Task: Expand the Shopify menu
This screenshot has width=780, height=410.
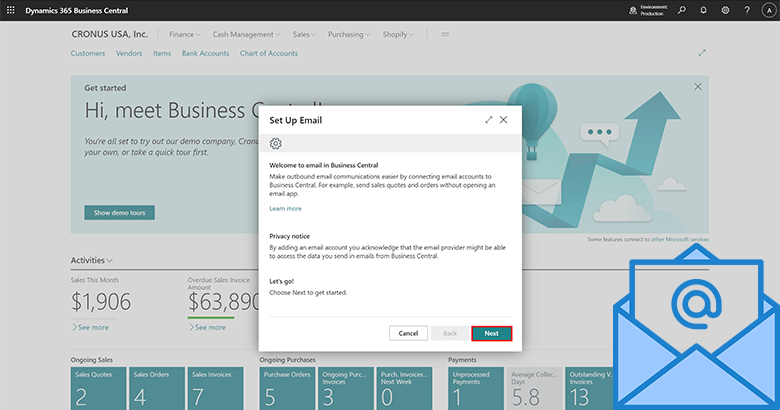Action: pyautogui.click(x=398, y=34)
